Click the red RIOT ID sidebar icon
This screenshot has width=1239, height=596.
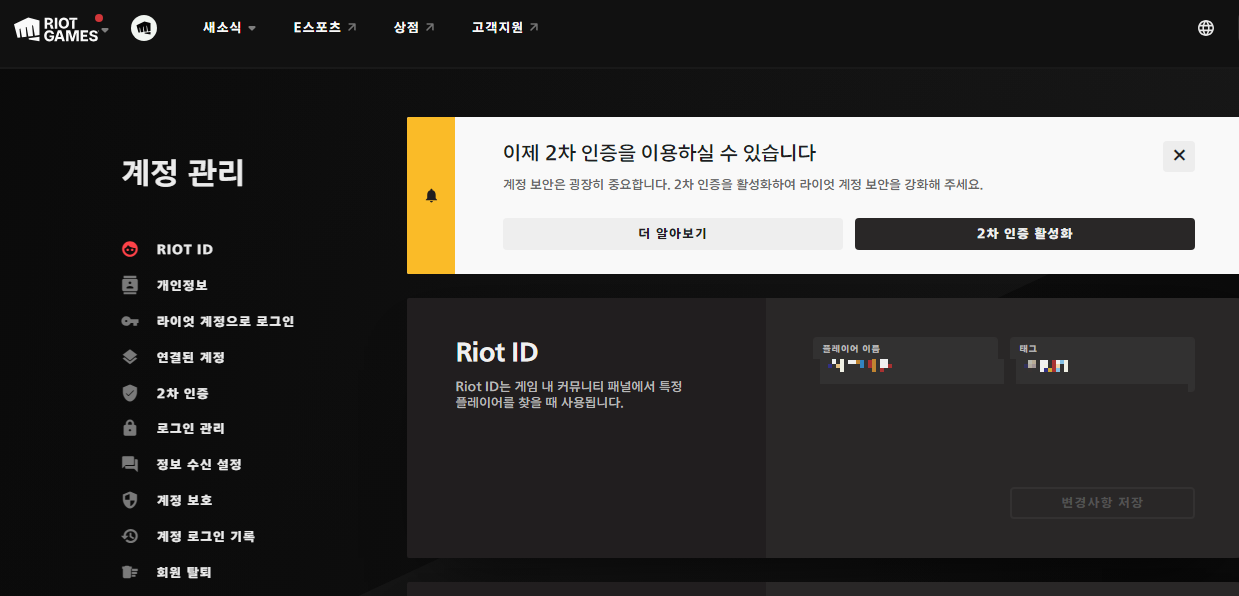pyautogui.click(x=130, y=250)
